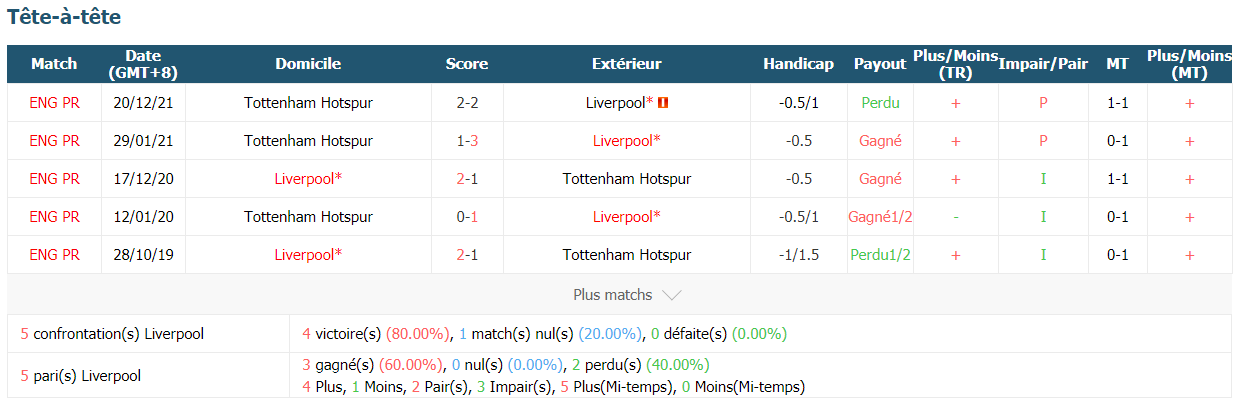
Task: Select the Impair/Pair column header
Action: point(1043,64)
